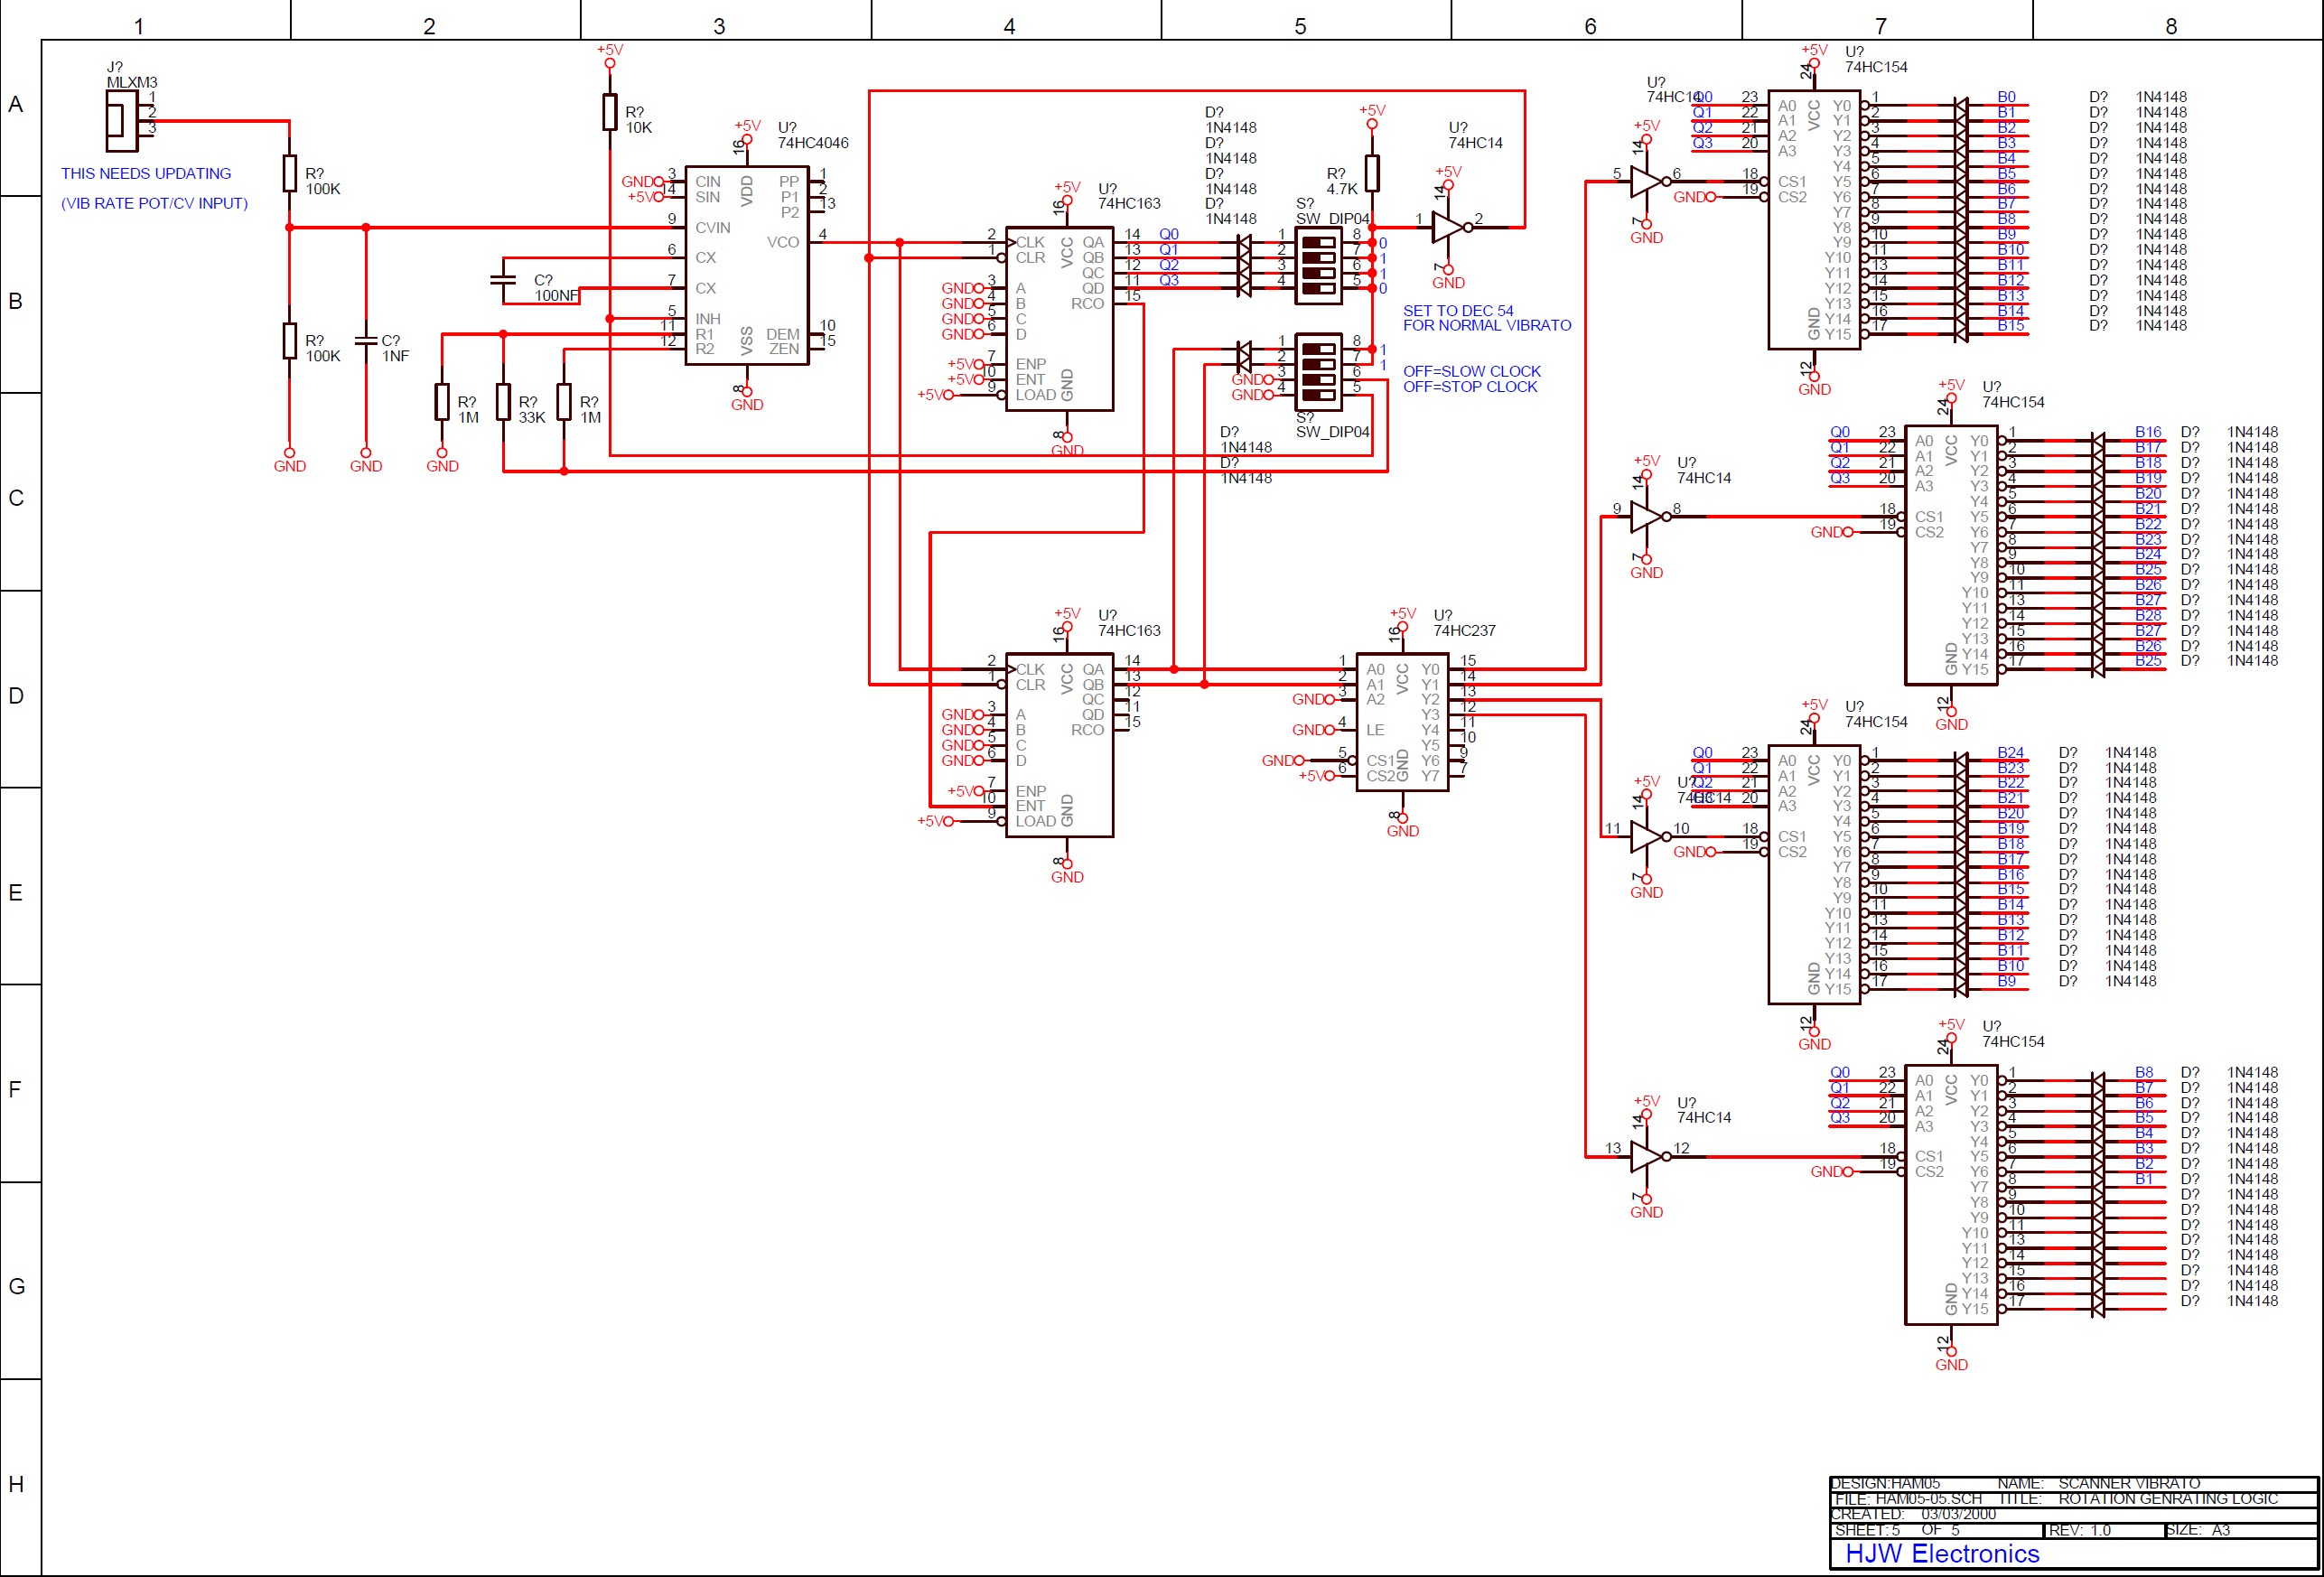This screenshot has width=2324, height=1577.
Task: Toggle fourth switch of upper SW_DIP04
Action: [x=1318, y=288]
